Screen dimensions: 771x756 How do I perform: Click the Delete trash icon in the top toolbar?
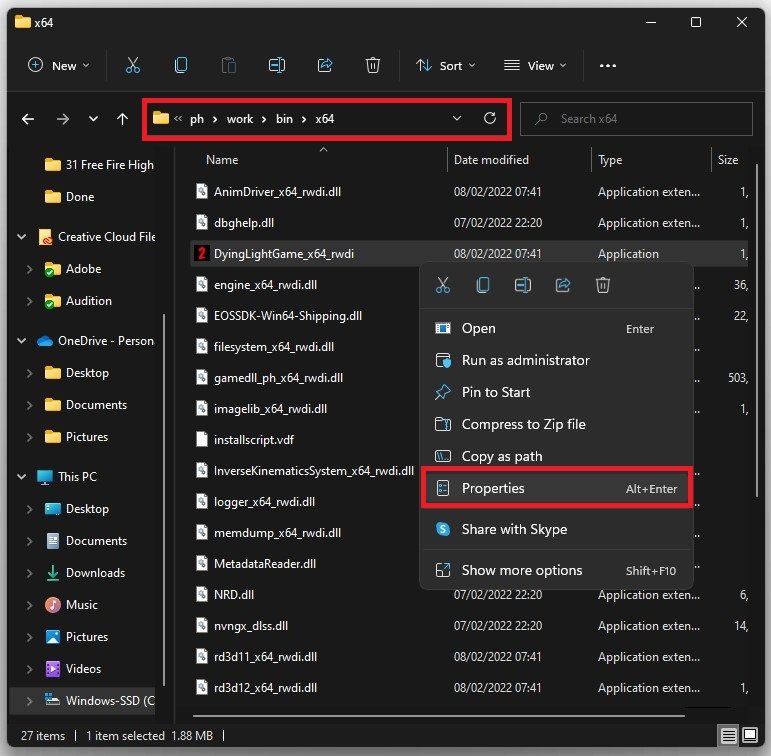point(373,65)
